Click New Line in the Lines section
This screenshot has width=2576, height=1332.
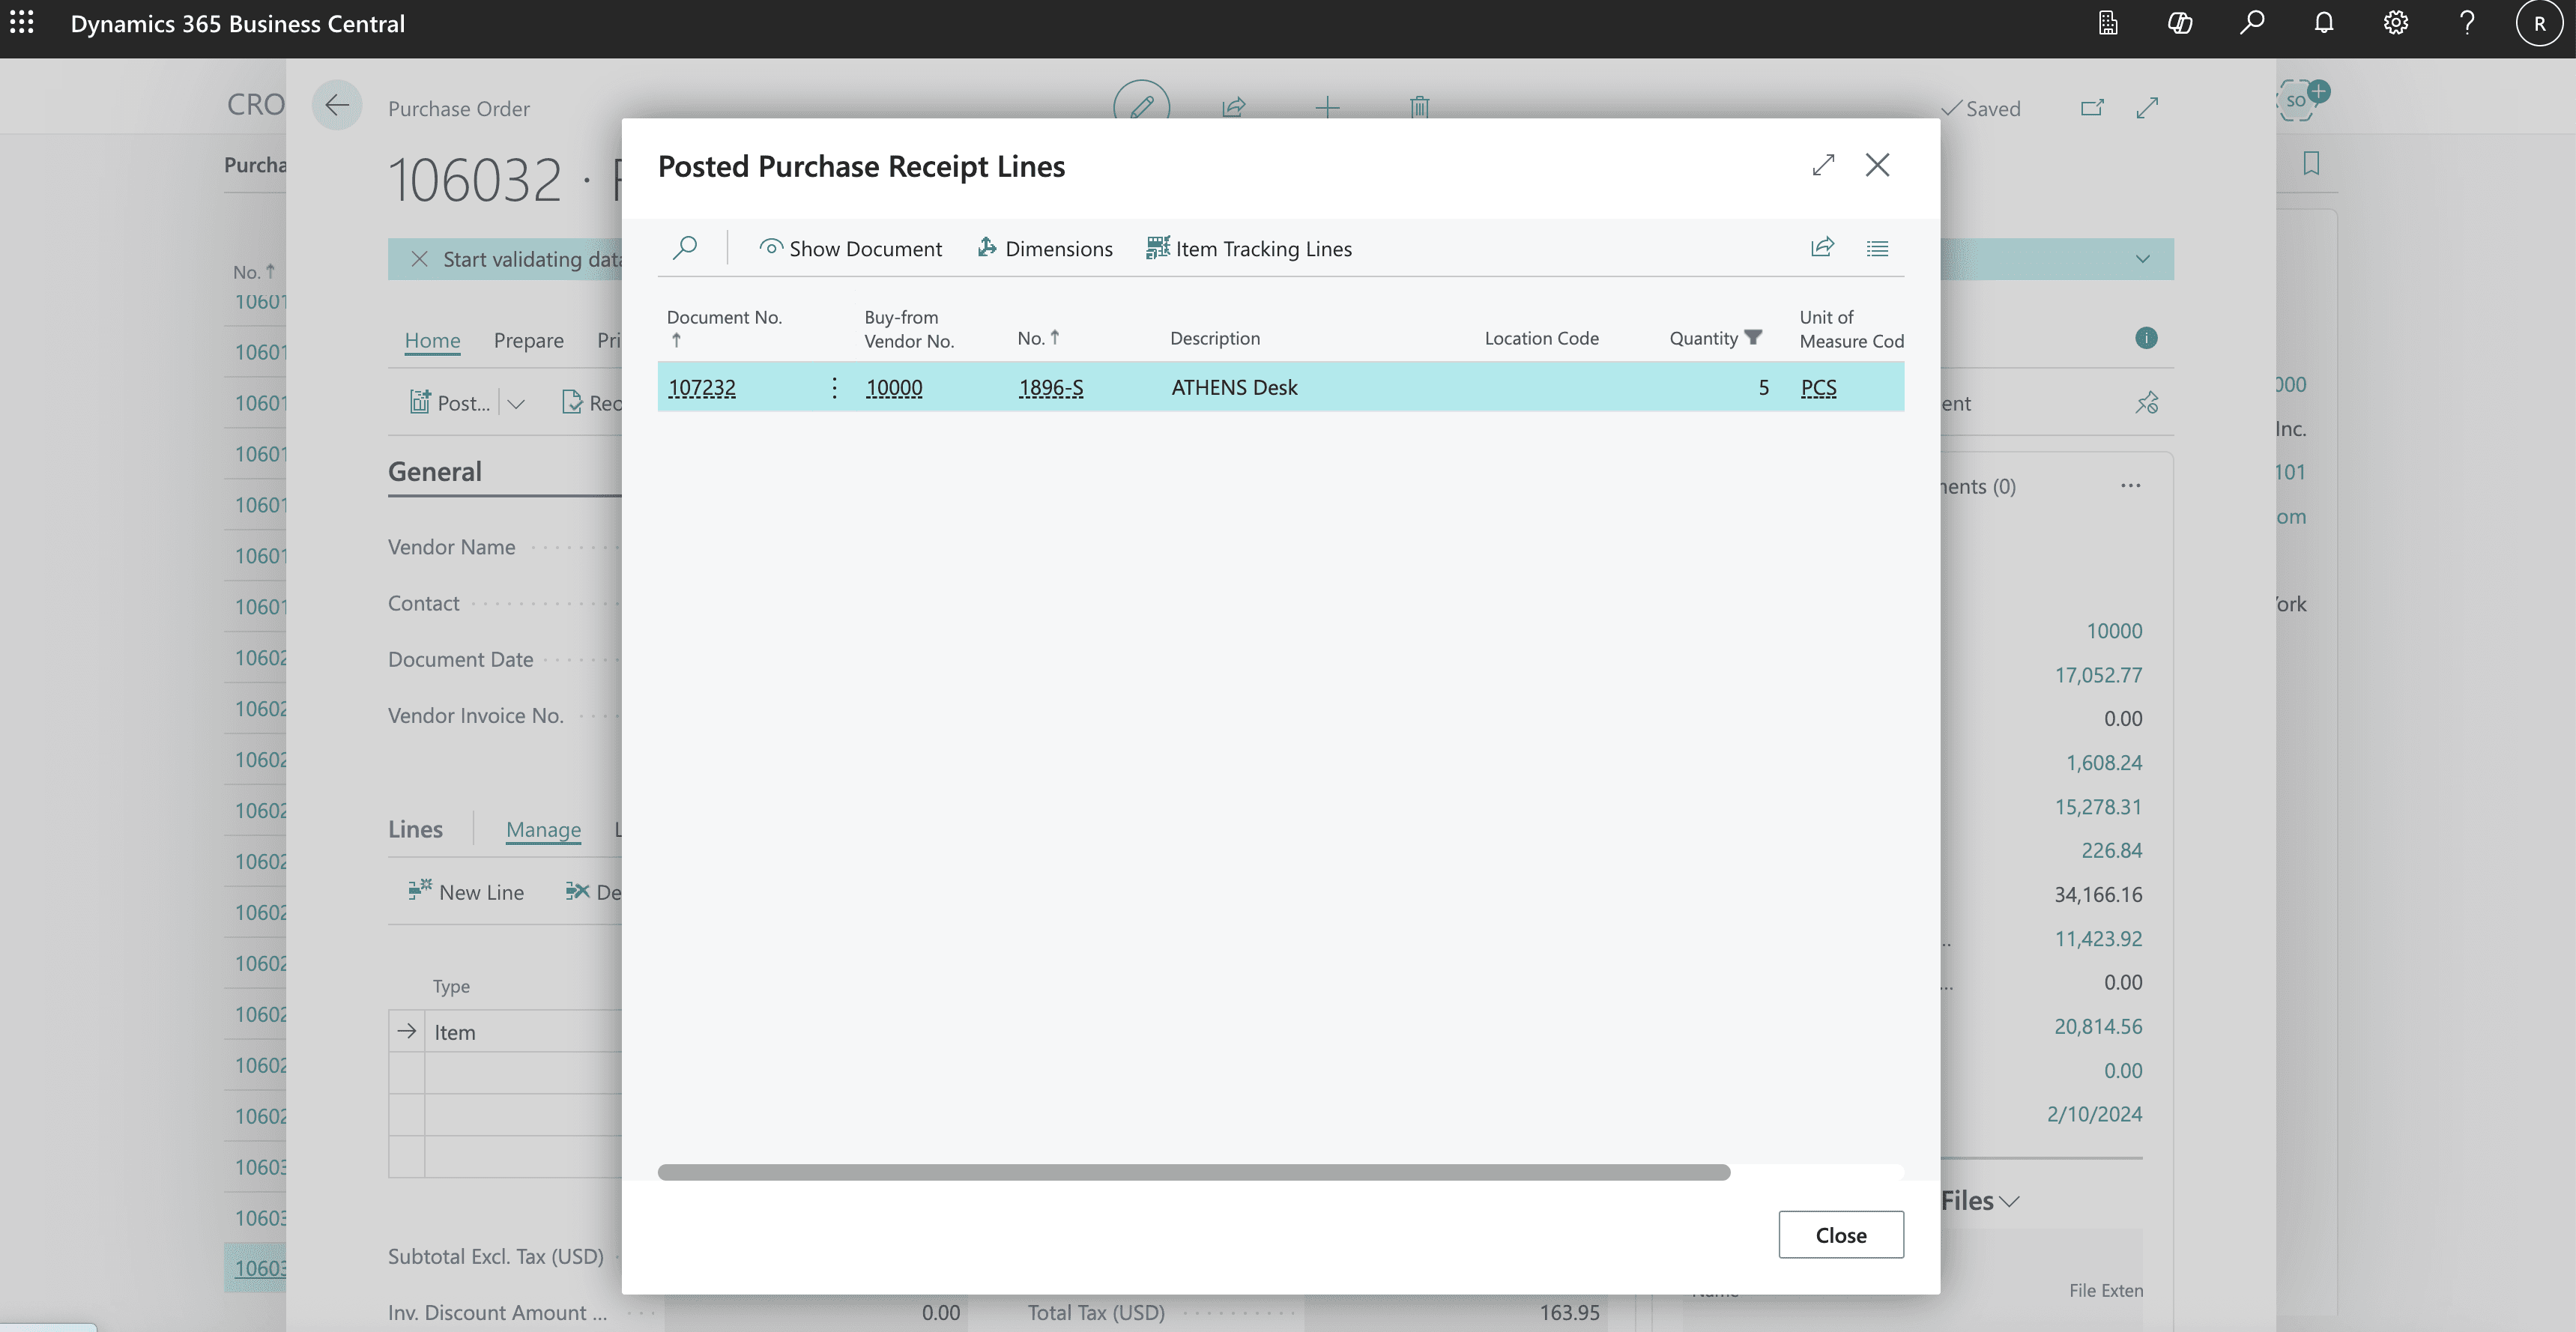pos(466,891)
